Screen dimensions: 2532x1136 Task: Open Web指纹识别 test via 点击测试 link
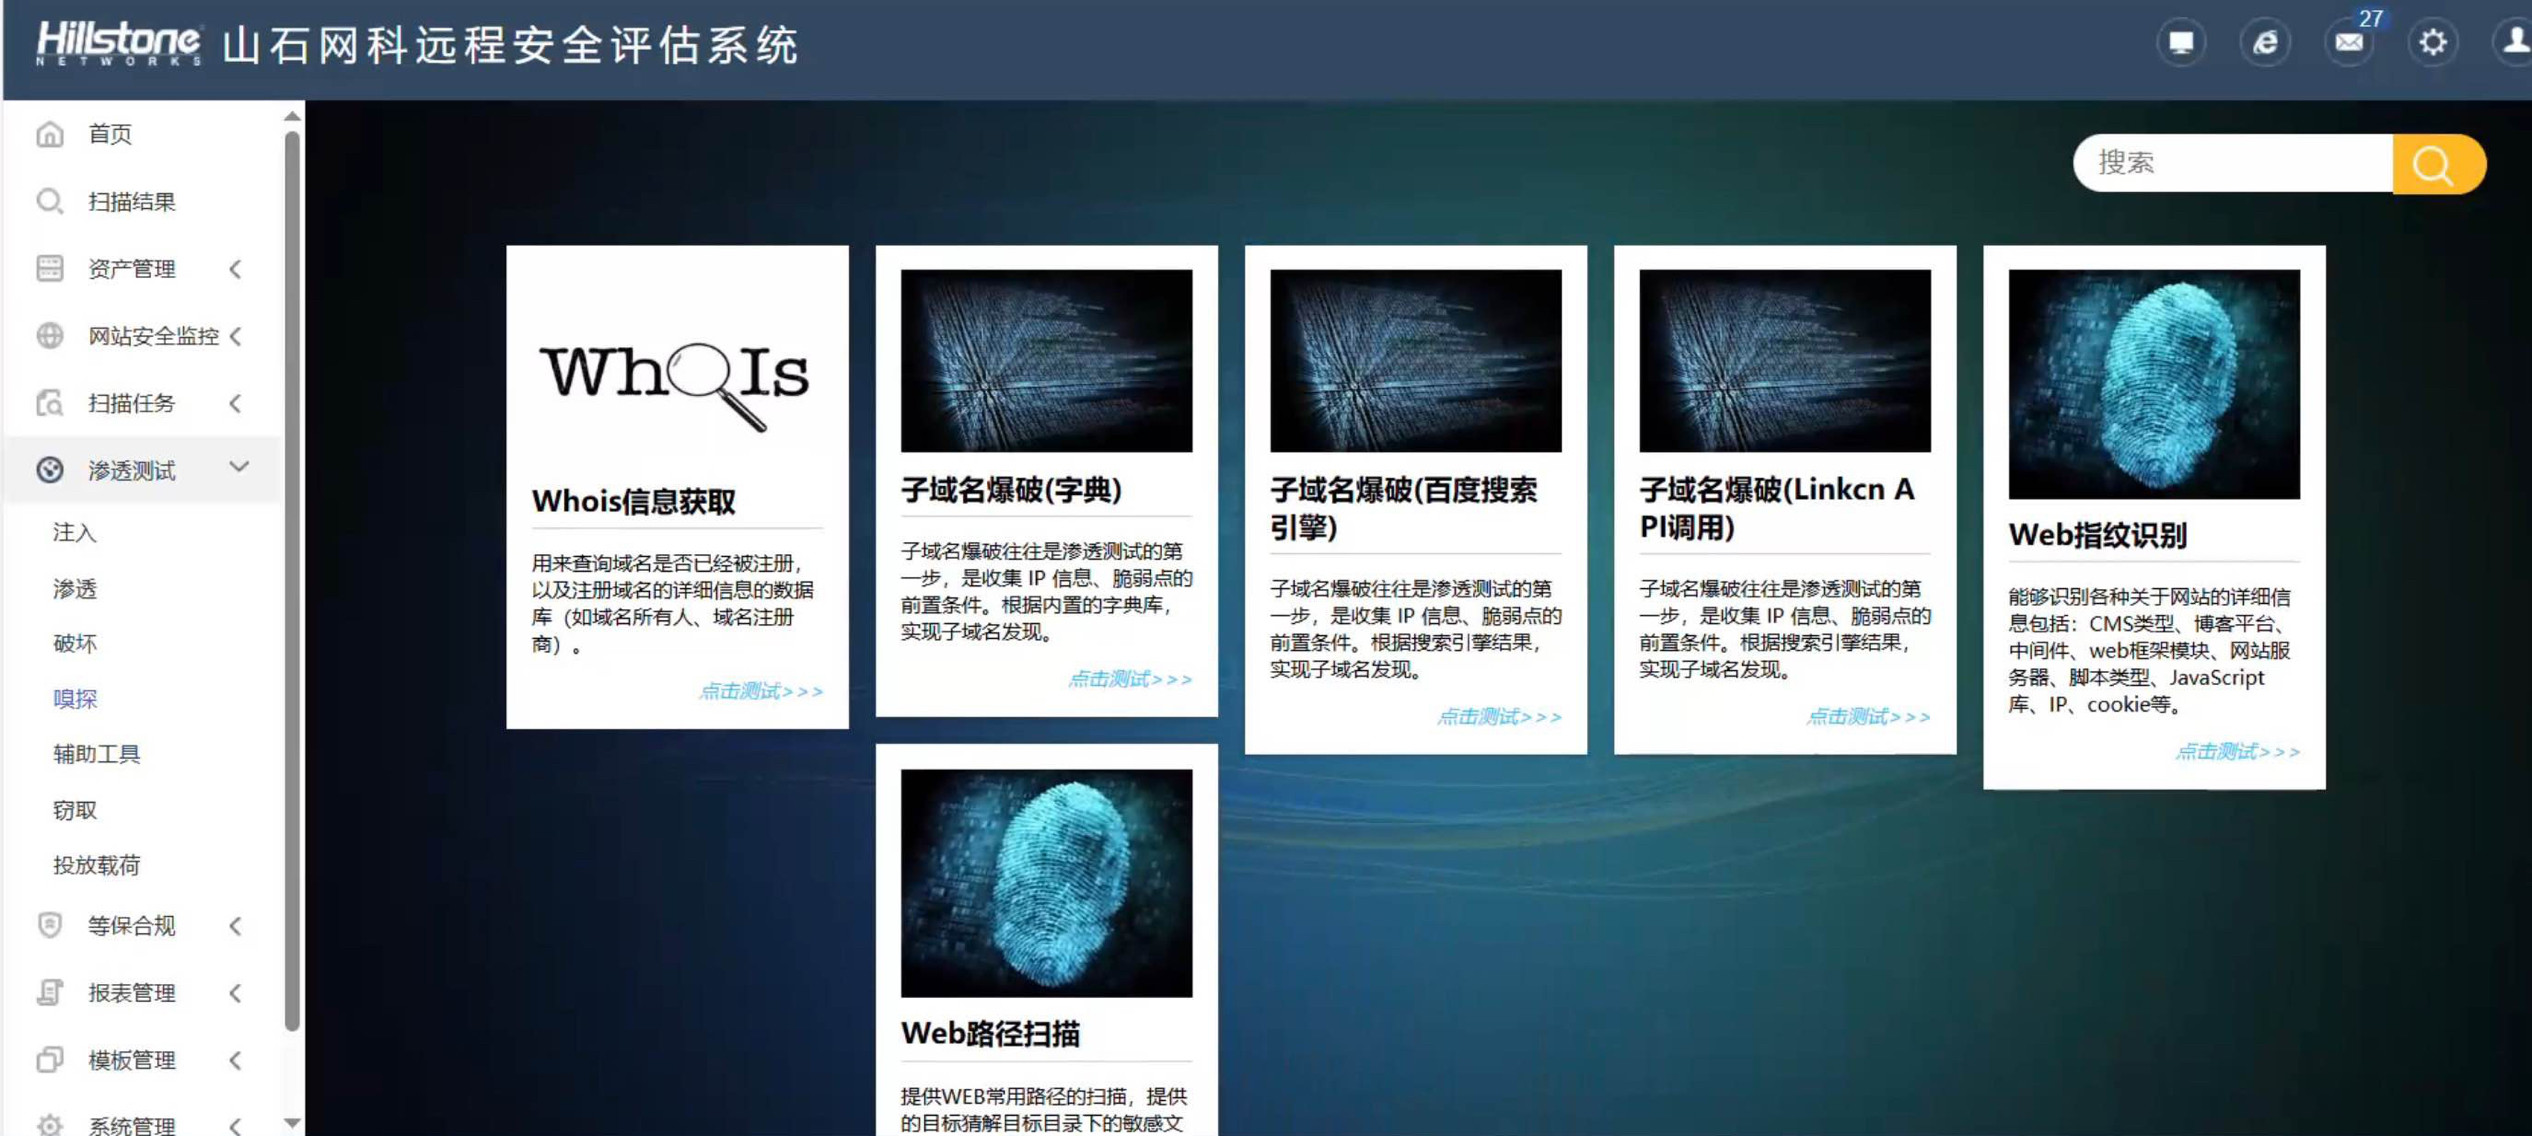pyautogui.click(x=2238, y=752)
